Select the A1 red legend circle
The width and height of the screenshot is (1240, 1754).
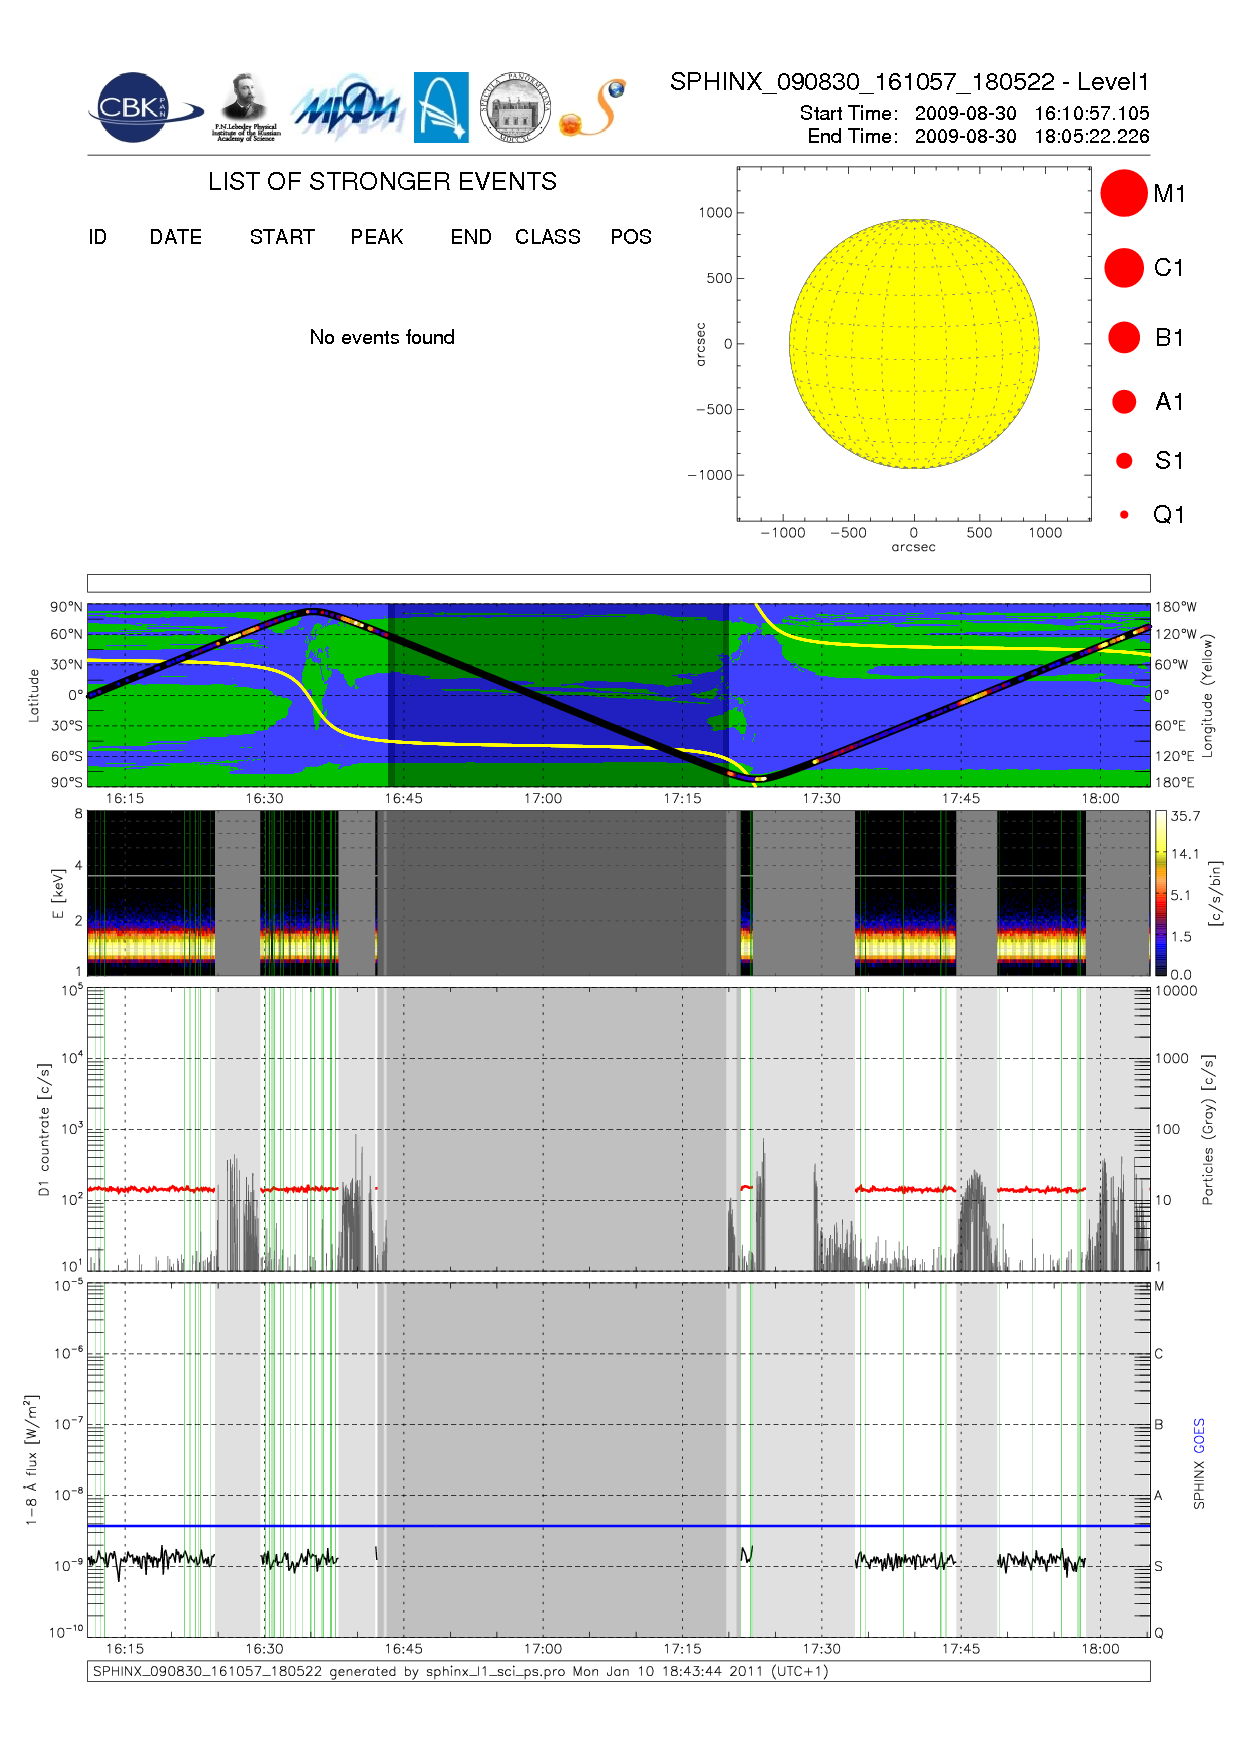(x=1124, y=401)
